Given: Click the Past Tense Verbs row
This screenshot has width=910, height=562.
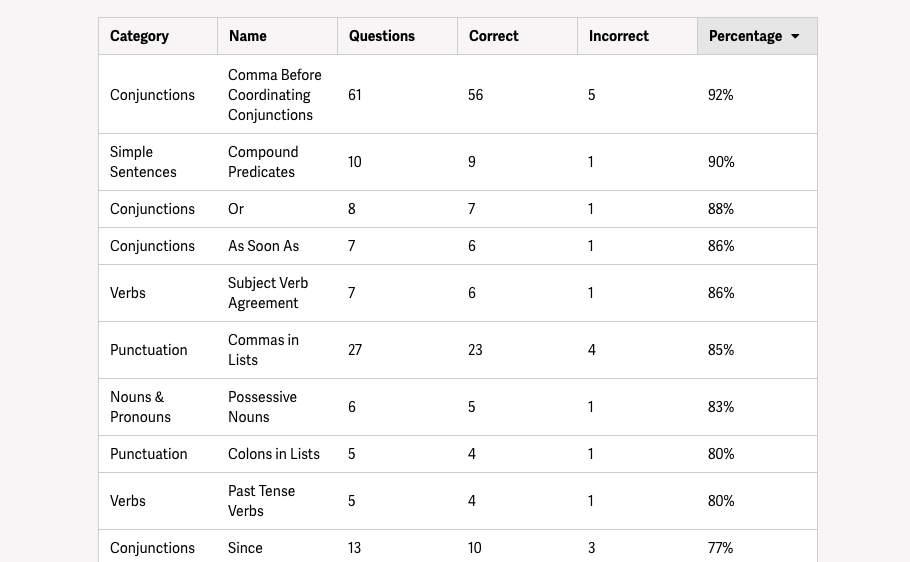Looking at the screenshot, I should click(x=458, y=501).
